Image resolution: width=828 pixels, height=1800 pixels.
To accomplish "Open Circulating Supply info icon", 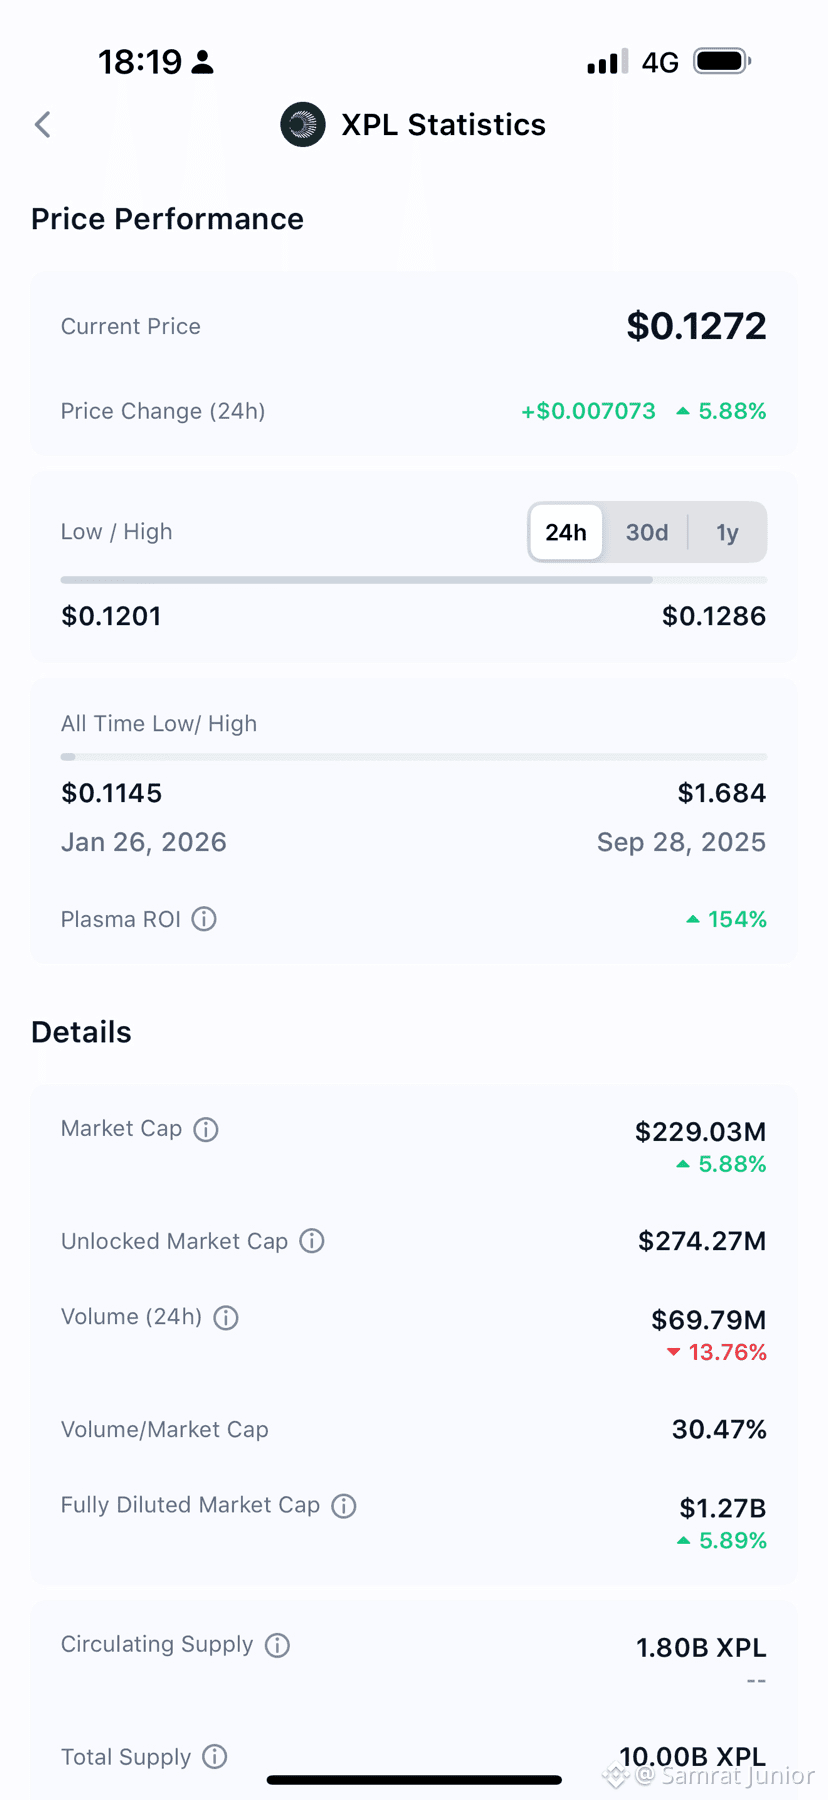I will tap(277, 1645).
